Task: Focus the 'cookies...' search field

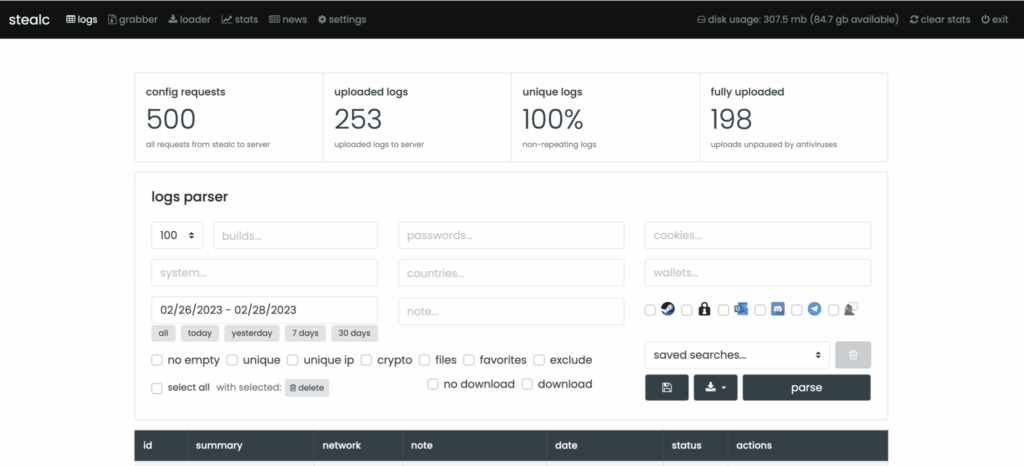Action: [758, 235]
